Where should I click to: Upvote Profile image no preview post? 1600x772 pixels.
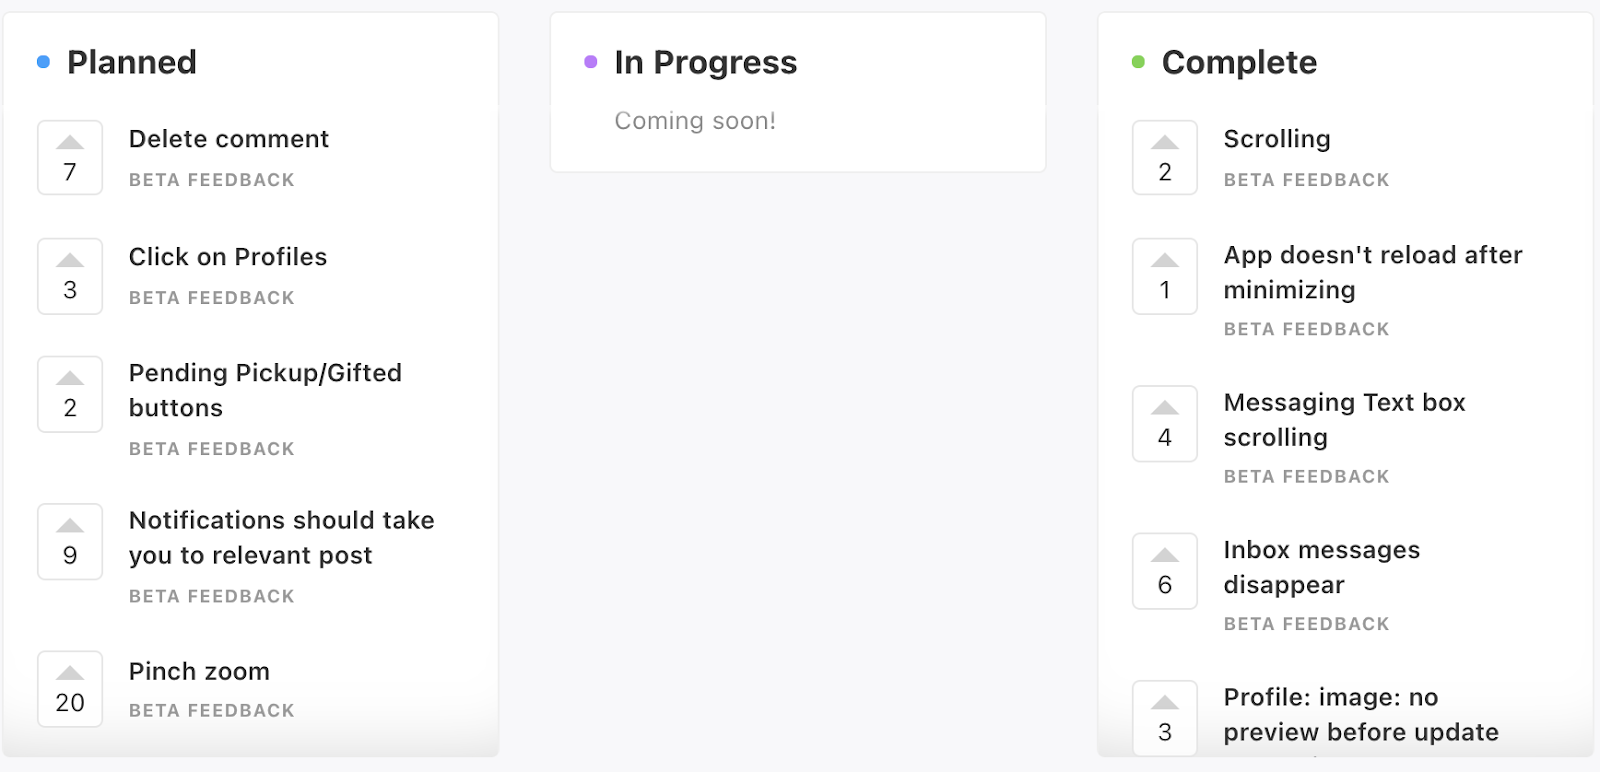coord(1164,718)
